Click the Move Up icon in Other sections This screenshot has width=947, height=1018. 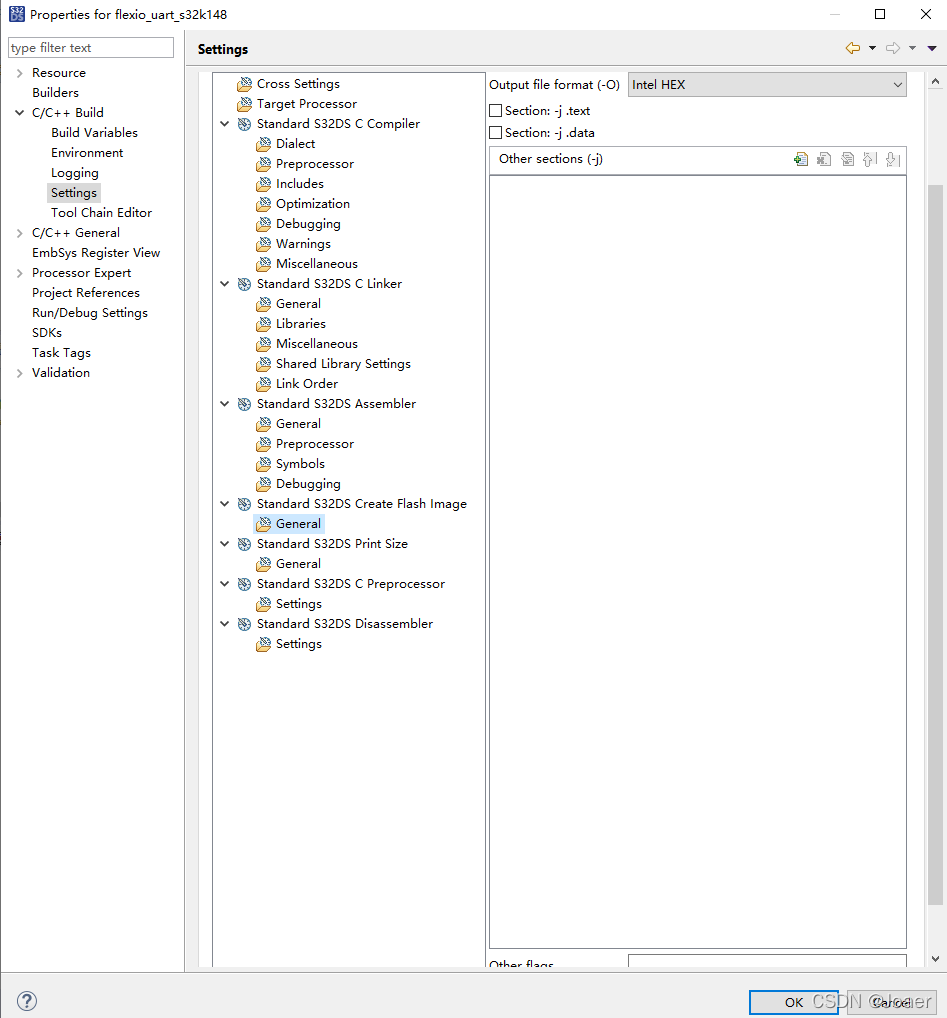tap(870, 159)
